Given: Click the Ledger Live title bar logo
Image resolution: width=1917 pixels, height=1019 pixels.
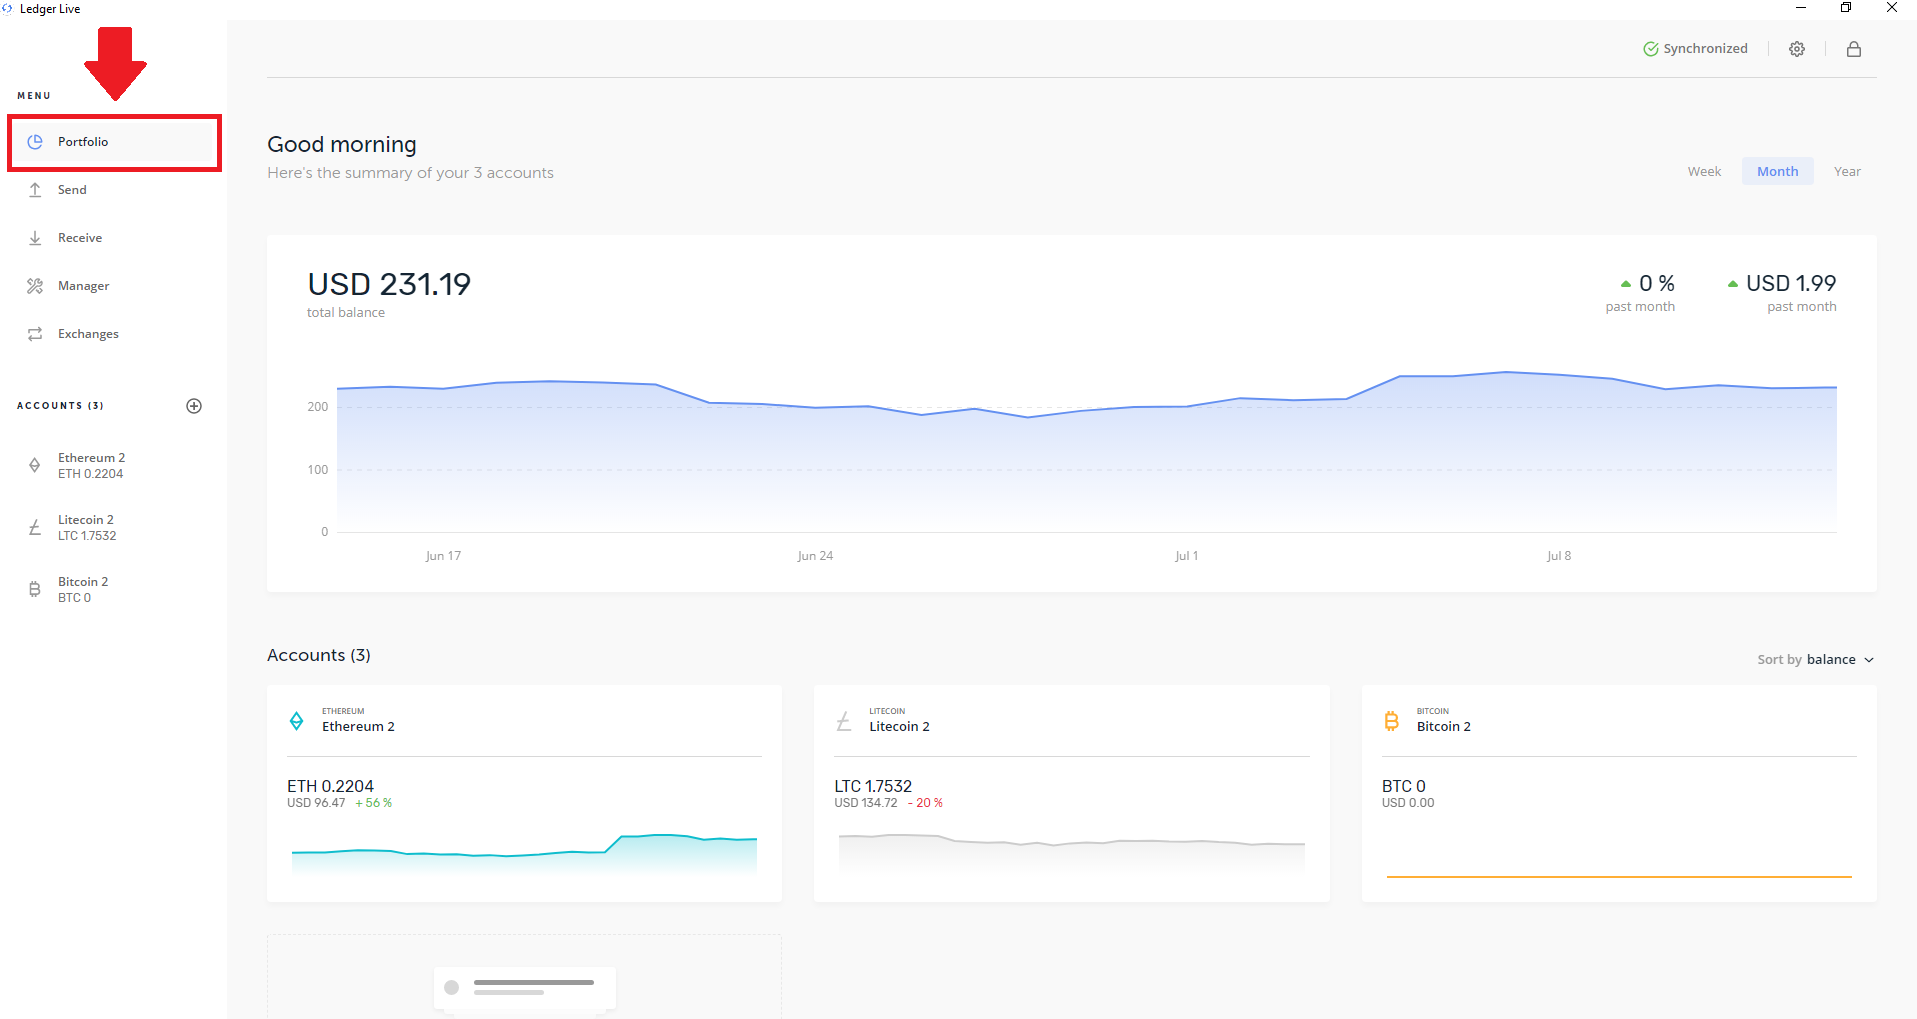Looking at the screenshot, I should (x=8, y=9).
